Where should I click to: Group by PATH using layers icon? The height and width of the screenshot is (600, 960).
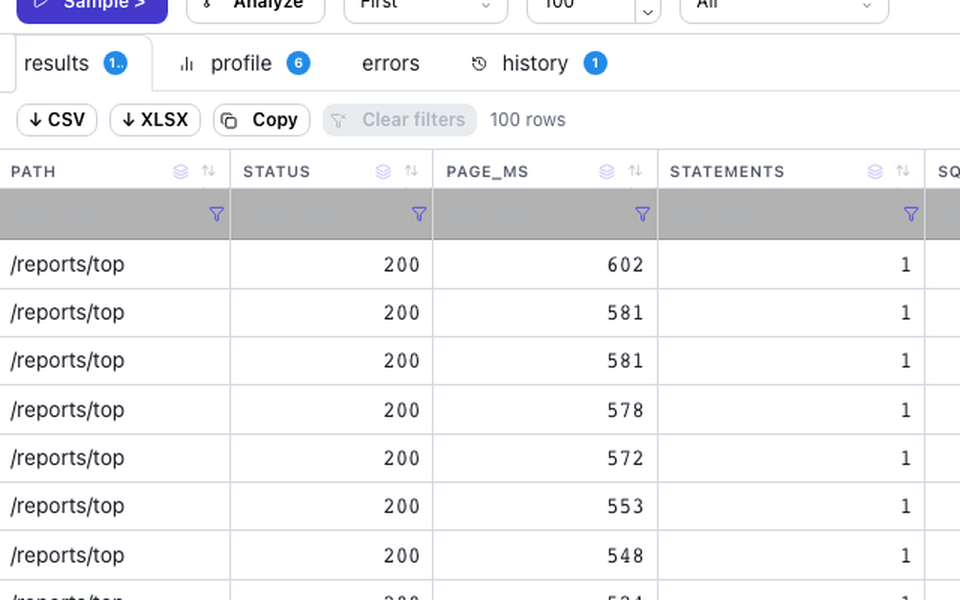[x=181, y=171]
